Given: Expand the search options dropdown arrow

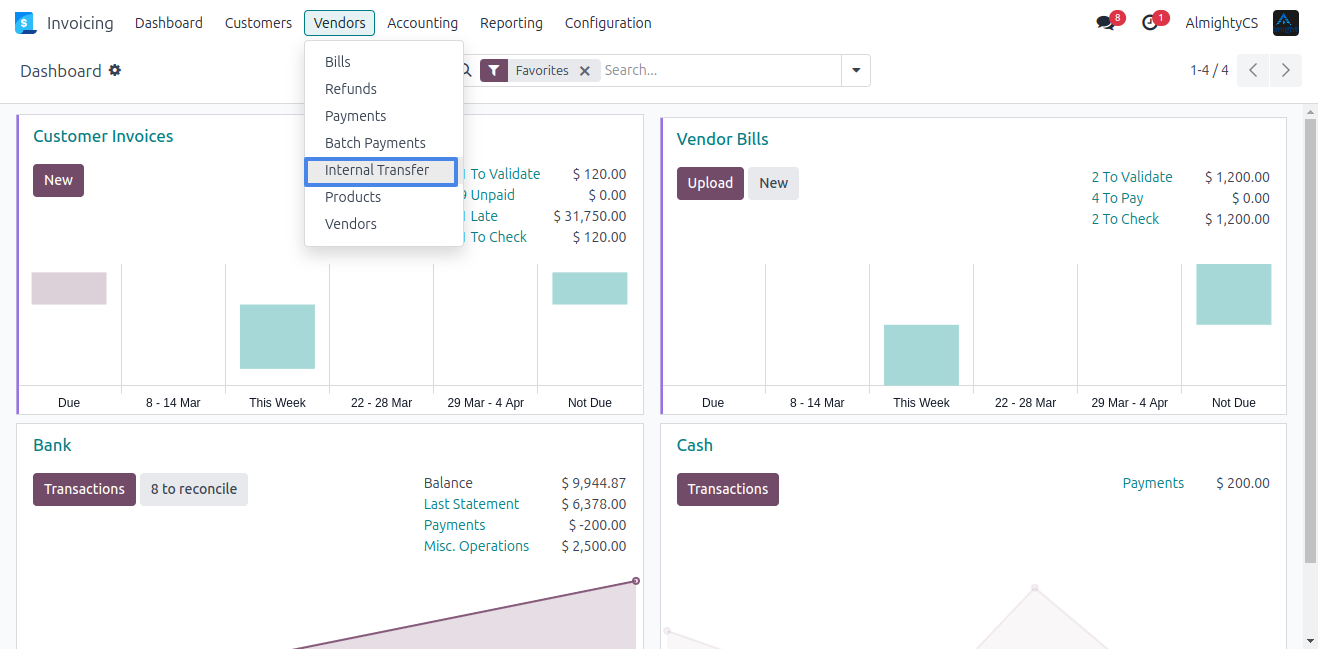Looking at the screenshot, I should pyautogui.click(x=856, y=71).
